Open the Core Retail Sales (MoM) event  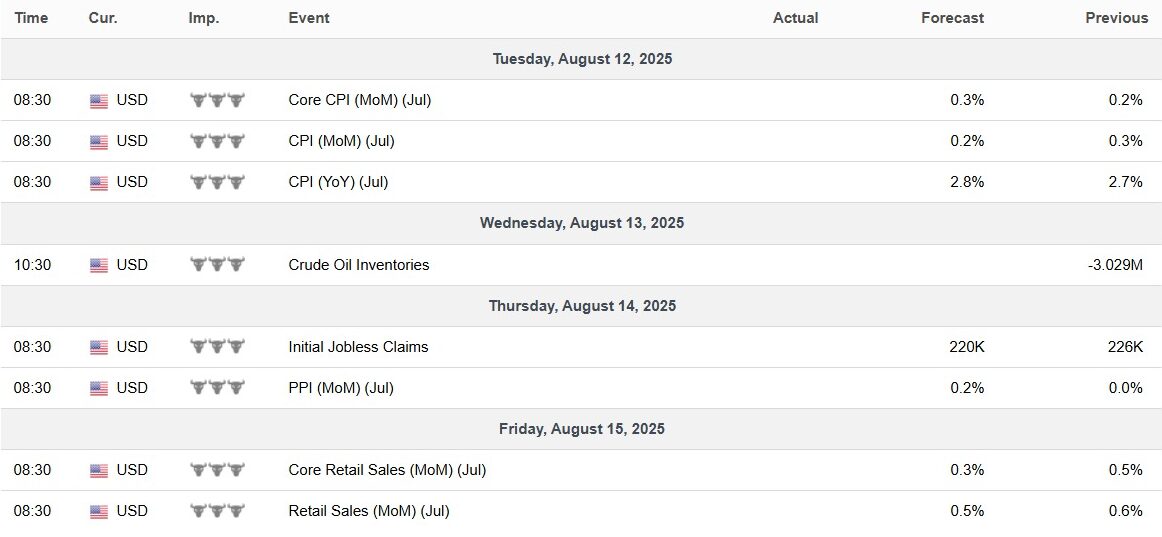(387, 470)
